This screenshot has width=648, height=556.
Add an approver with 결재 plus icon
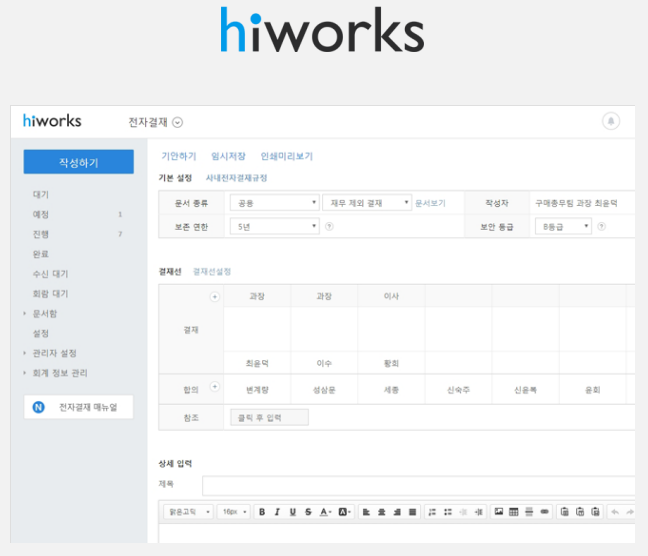click(x=214, y=297)
